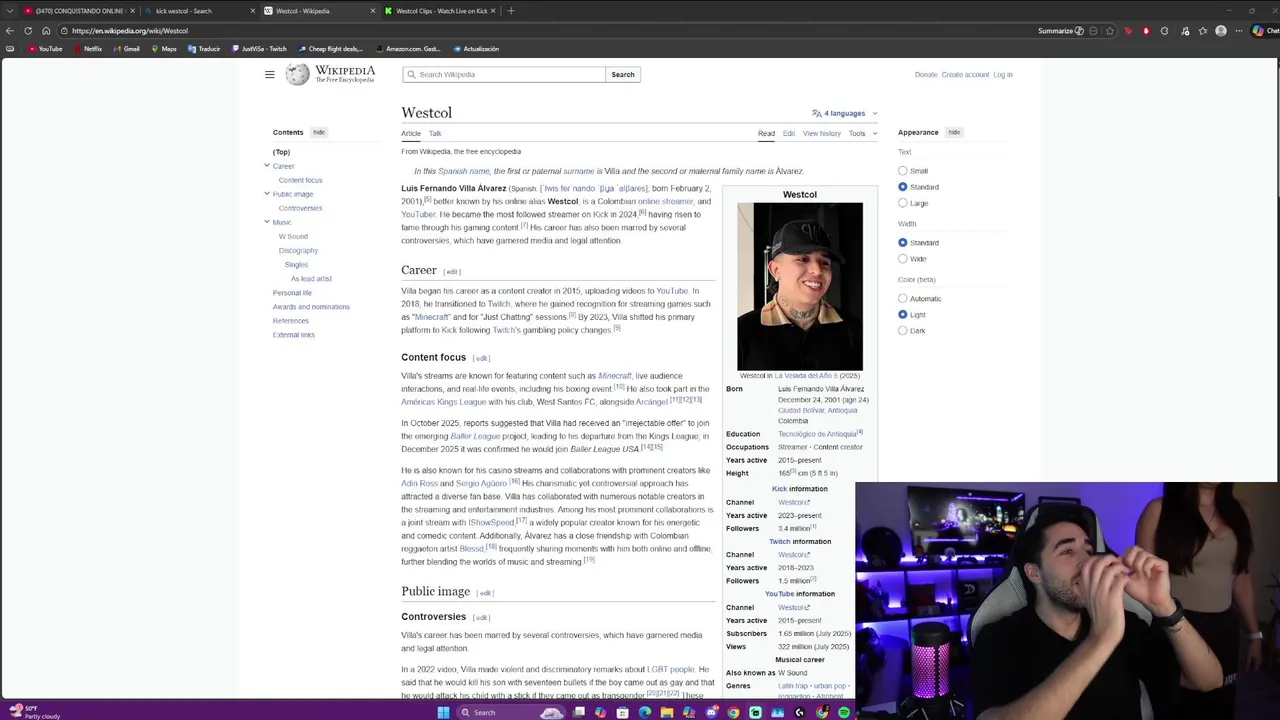Jump to Discography in the contents
The height and width of the screenshot is (720, 1280).
tap(298, 250)
